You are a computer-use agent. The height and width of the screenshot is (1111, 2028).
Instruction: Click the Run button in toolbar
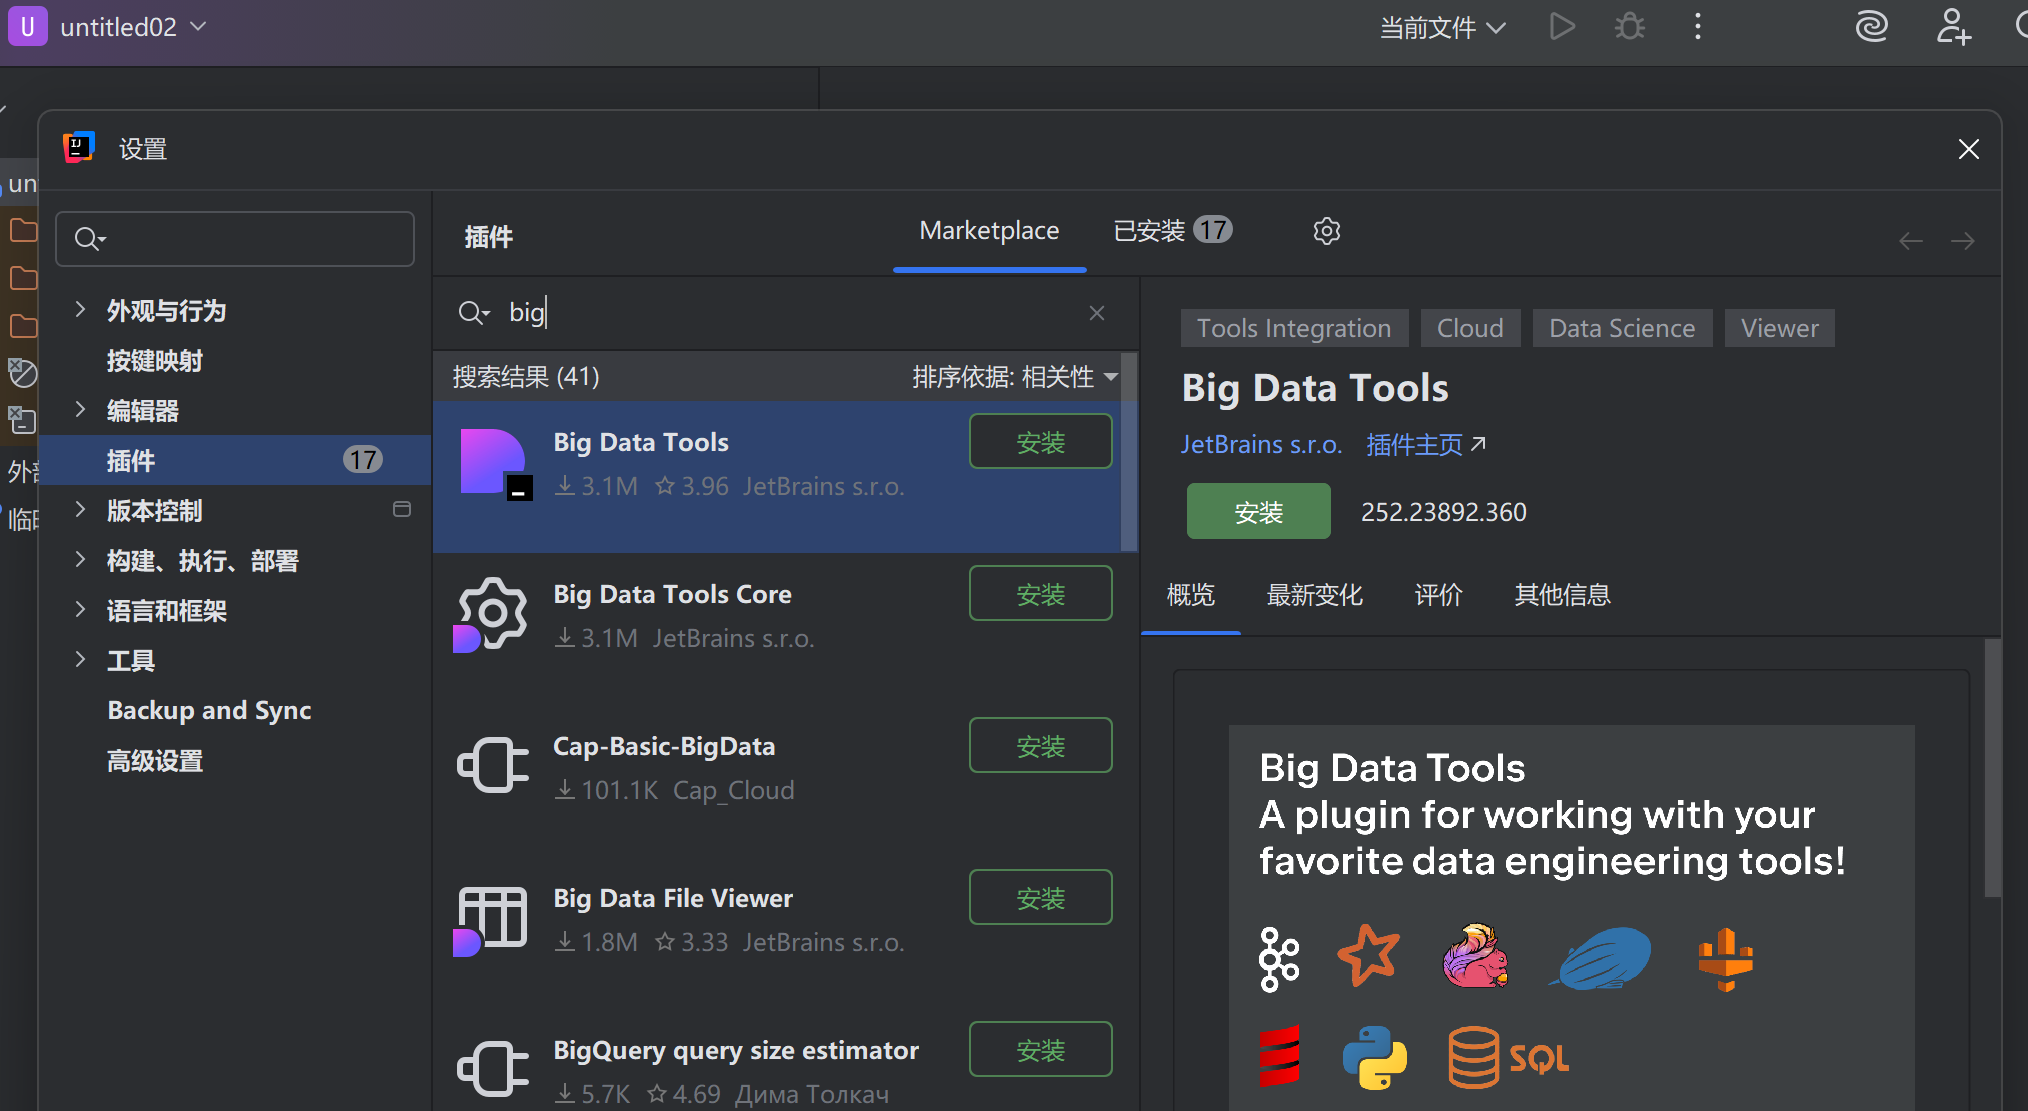1562,27
